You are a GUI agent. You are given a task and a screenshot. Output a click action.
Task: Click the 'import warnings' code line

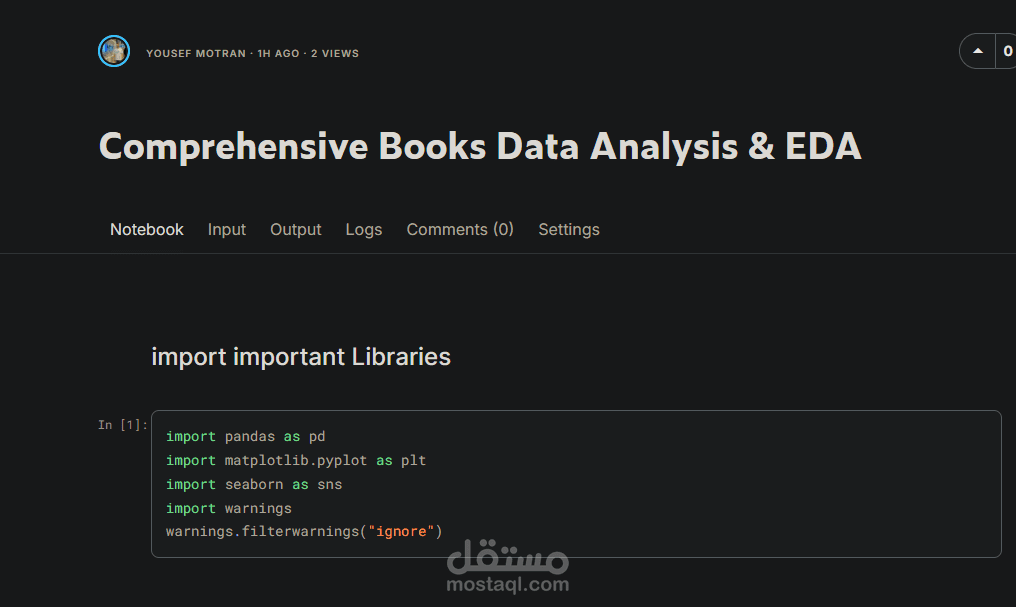(229, 509)
